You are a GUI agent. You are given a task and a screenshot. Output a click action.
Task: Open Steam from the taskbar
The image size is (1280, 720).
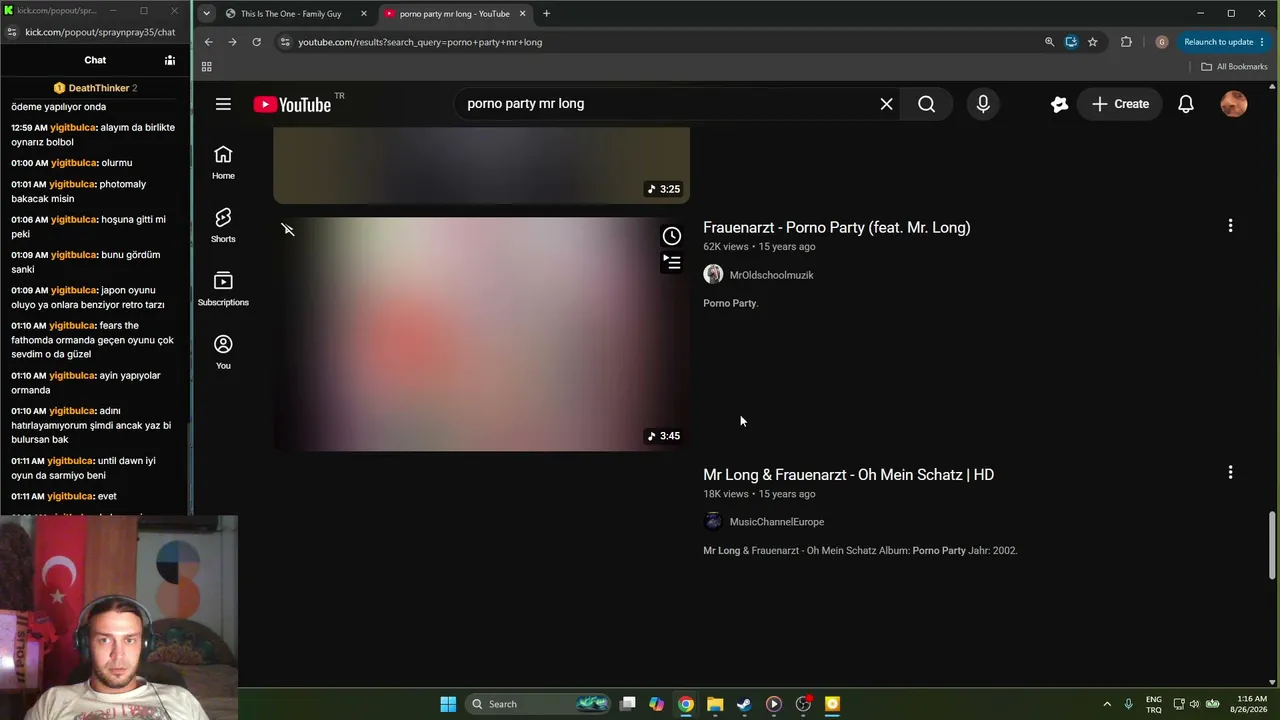coord(744,704)
